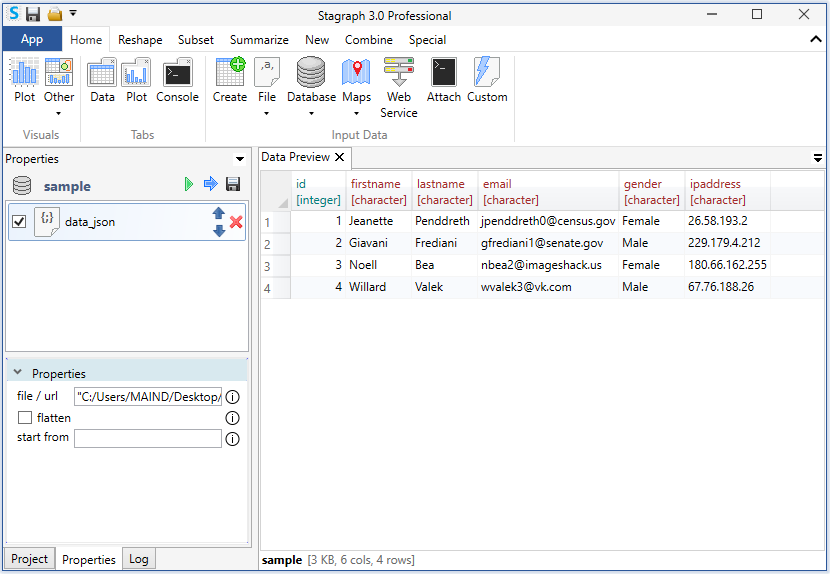Open a new Plot tab
830x574 pixels.
(136, 73)
